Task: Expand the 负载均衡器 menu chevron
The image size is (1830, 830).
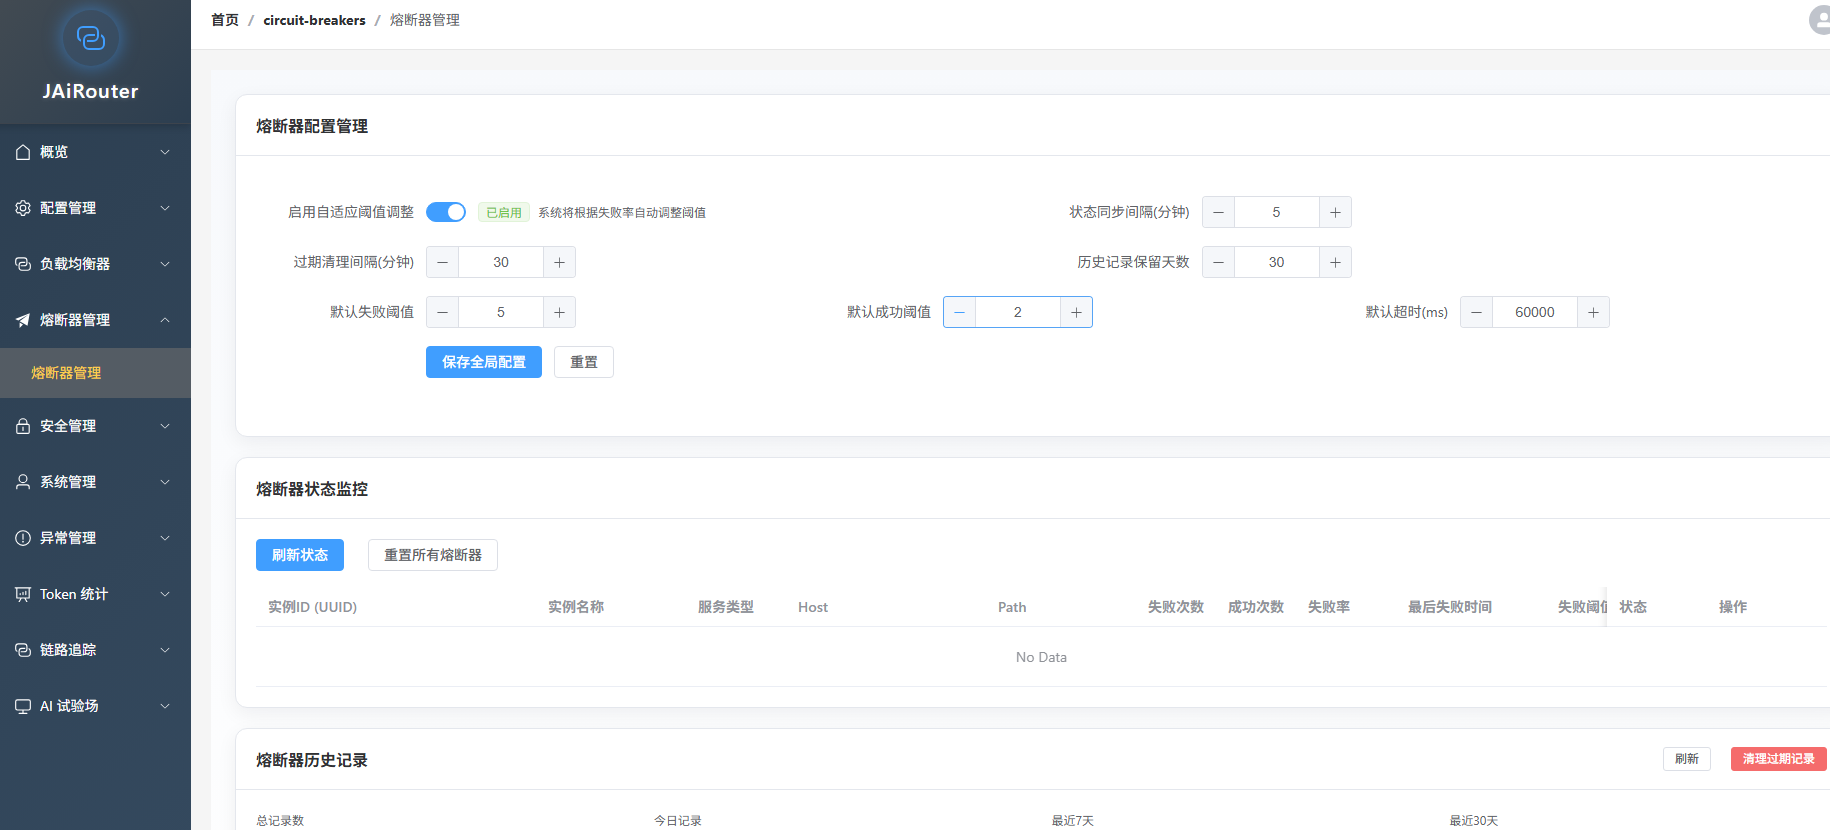Action: coord(165,264)
